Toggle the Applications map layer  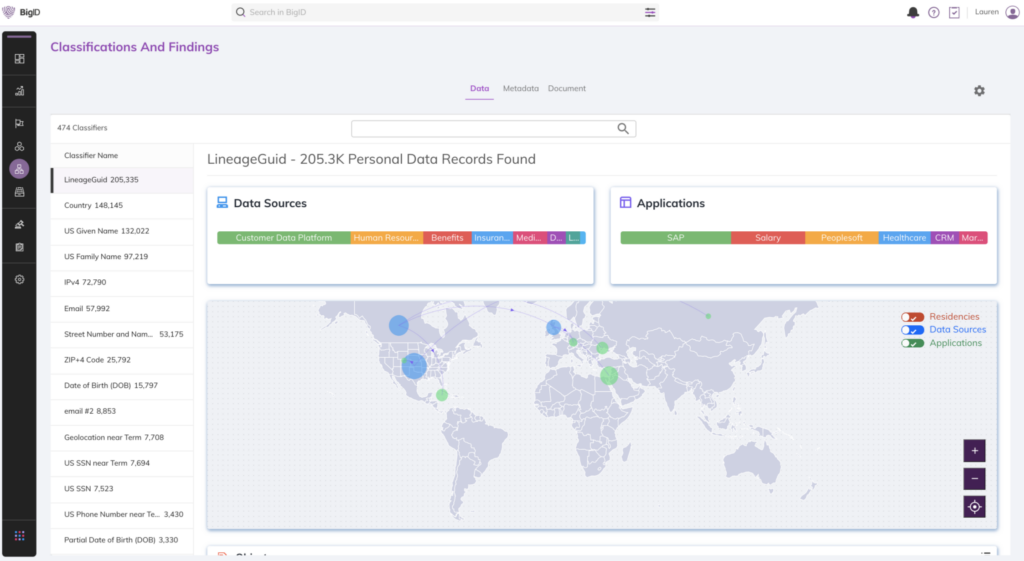click(911, 343)
